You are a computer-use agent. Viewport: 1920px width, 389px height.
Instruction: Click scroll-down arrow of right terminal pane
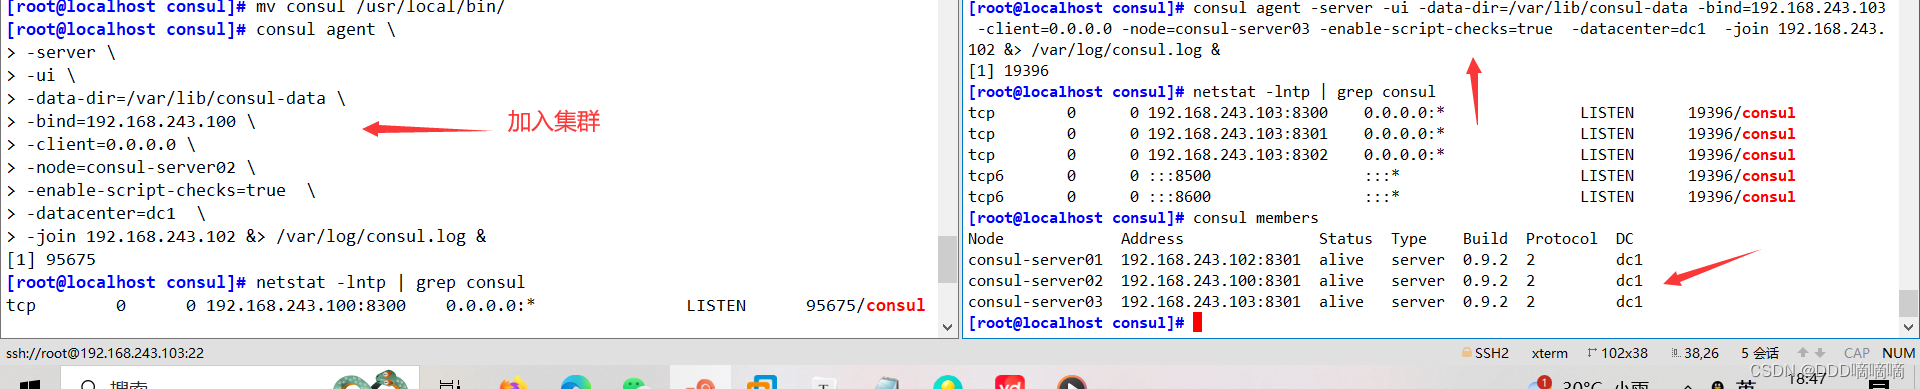1908,326
